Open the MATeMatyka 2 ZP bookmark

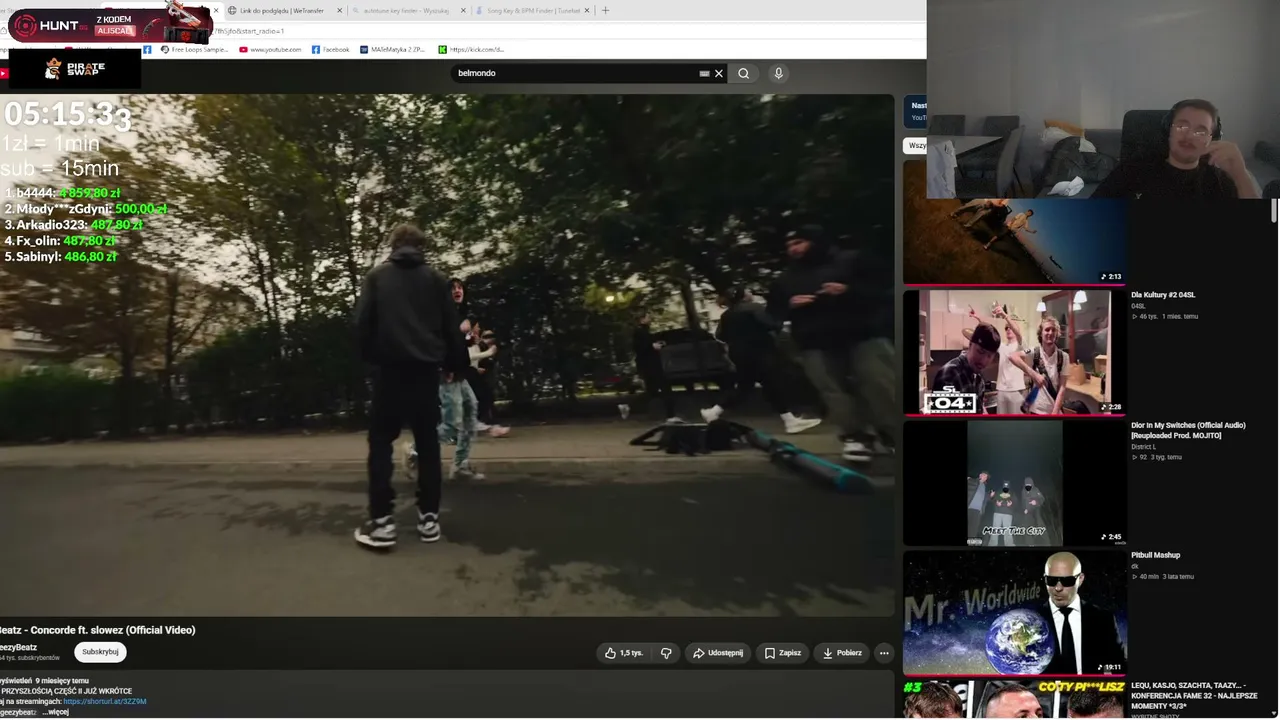(392, 49)
